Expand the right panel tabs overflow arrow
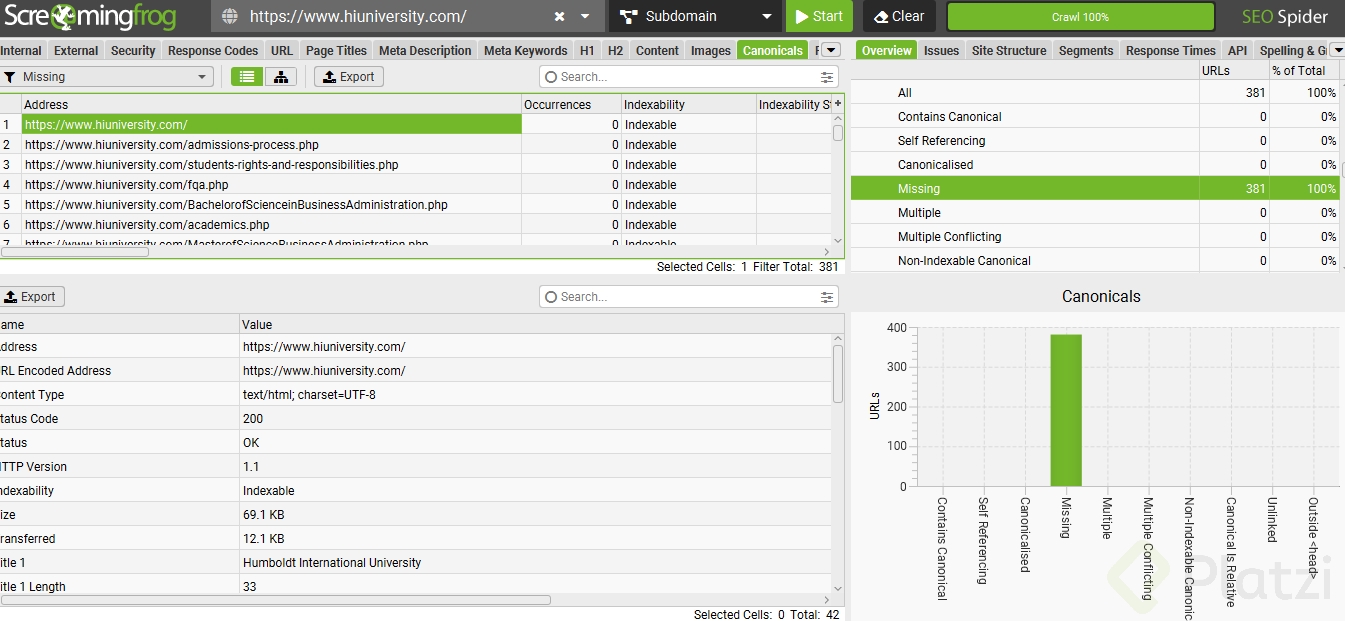This screenshot has width=1345, height=621. 1337,51
